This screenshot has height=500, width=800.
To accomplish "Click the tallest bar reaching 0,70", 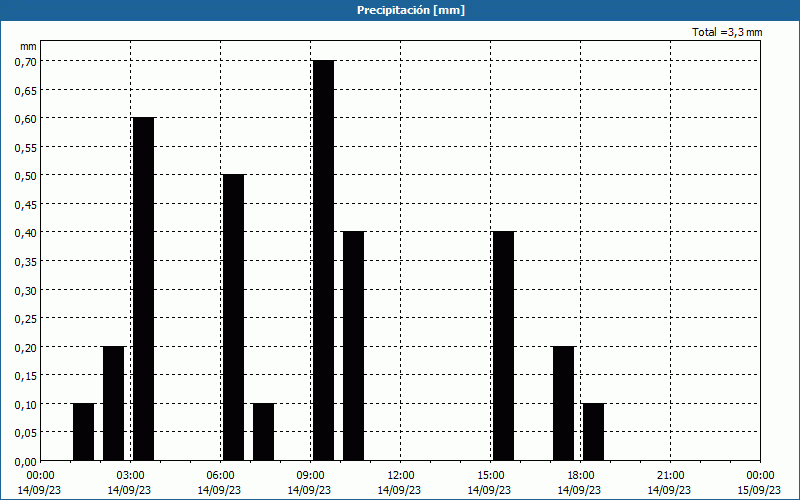I will click(323, 260).
